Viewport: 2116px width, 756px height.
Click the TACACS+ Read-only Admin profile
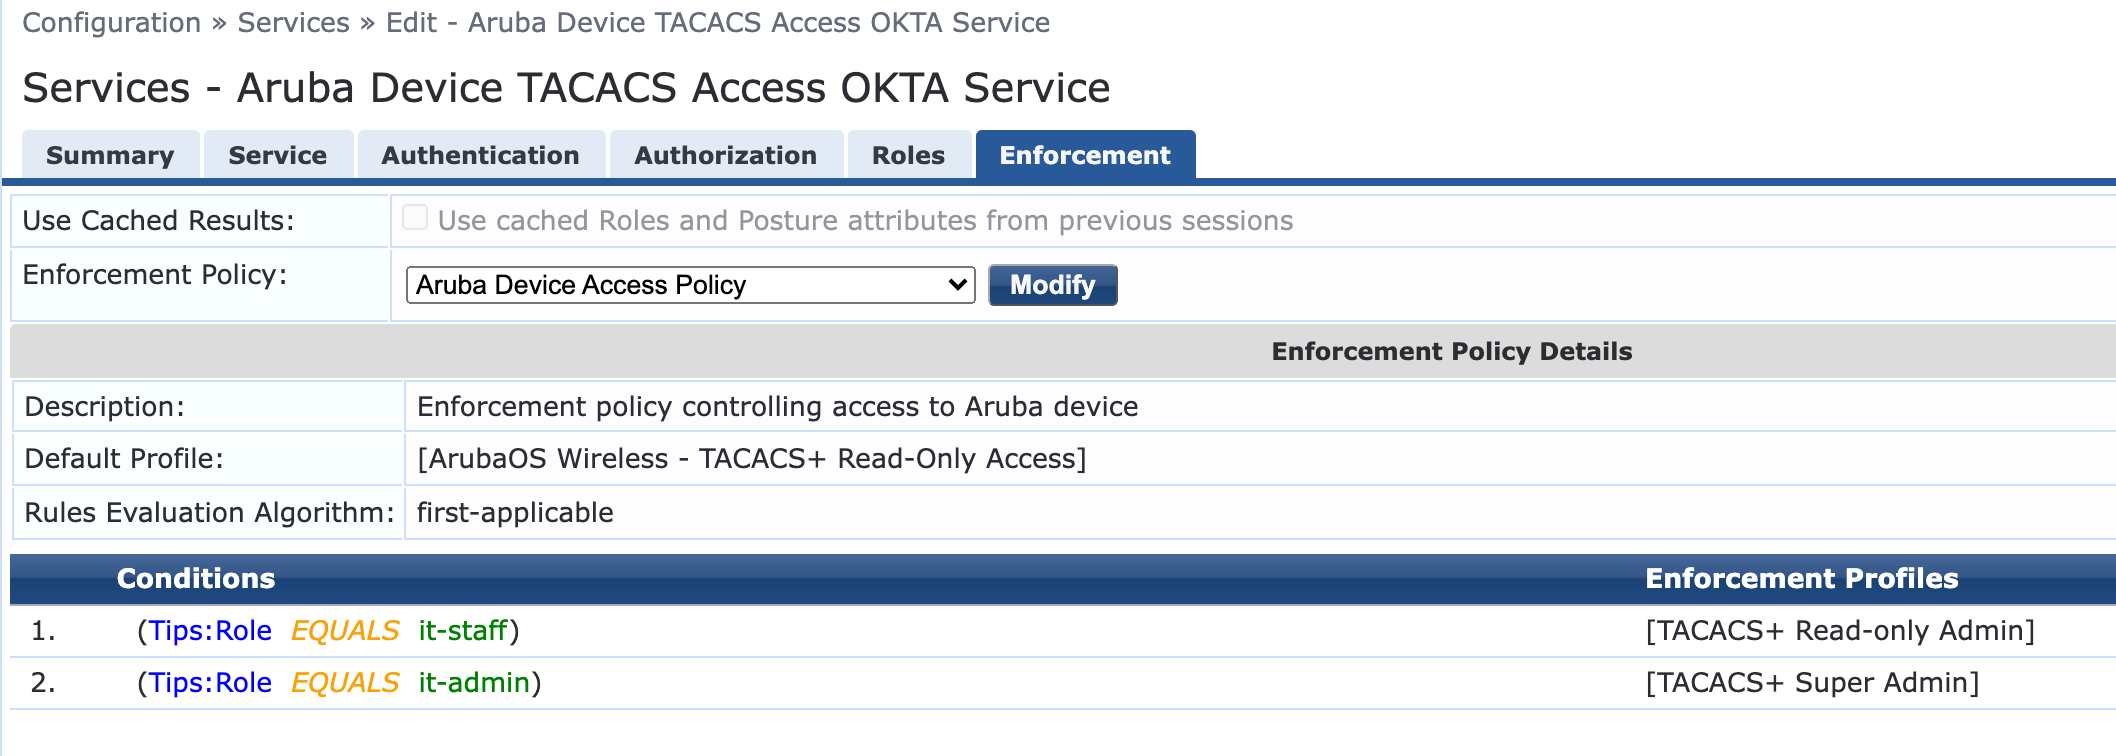click(x=1838, y=630)
